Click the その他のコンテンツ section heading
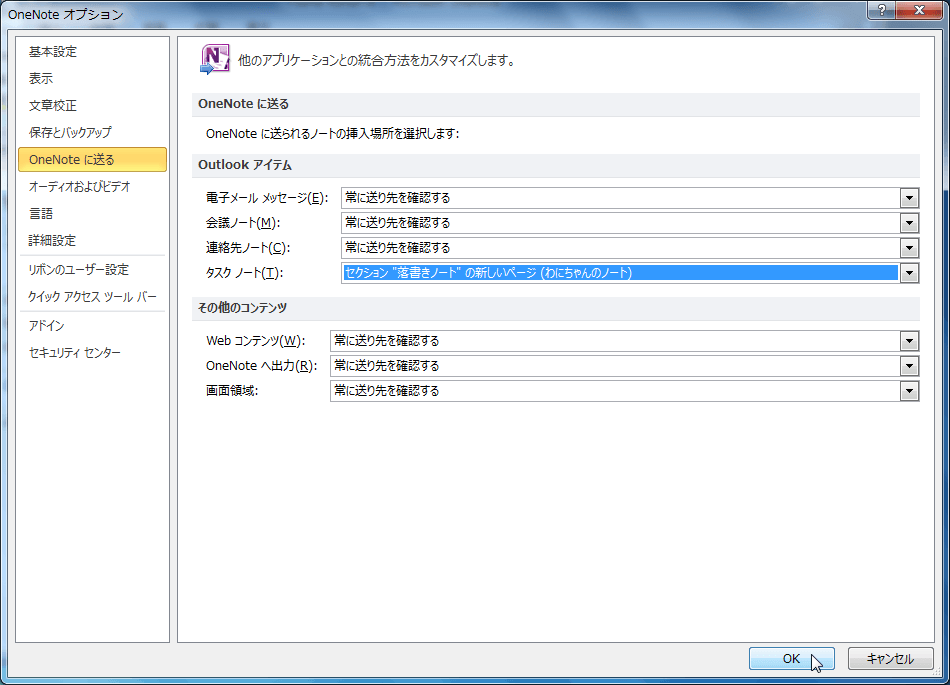This screenshot has width=950, height=685. [242, 308]
